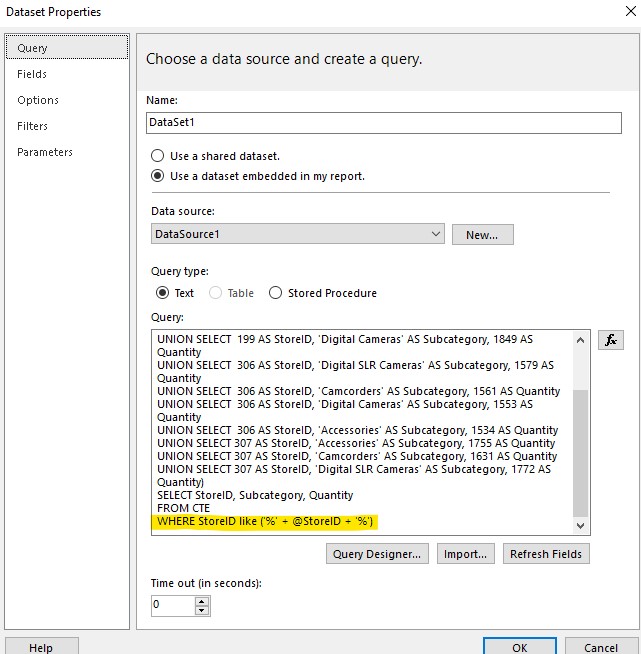Increase the time out with up stepper
641x654 pixels.
point(202,601)
